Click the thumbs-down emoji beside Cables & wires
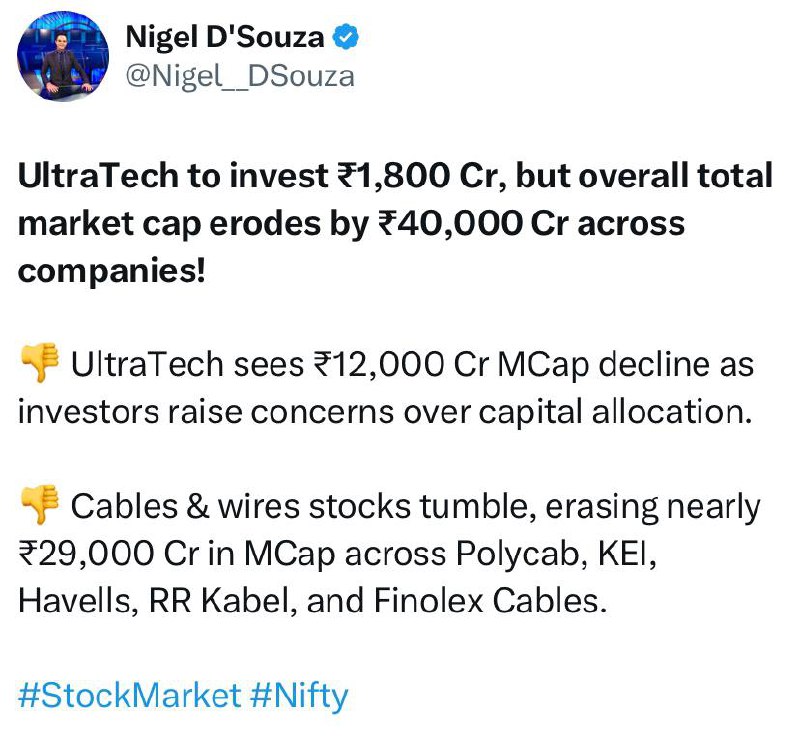This screenshot has height=740, width=800. pyautogui.click(x=40, y=505)
